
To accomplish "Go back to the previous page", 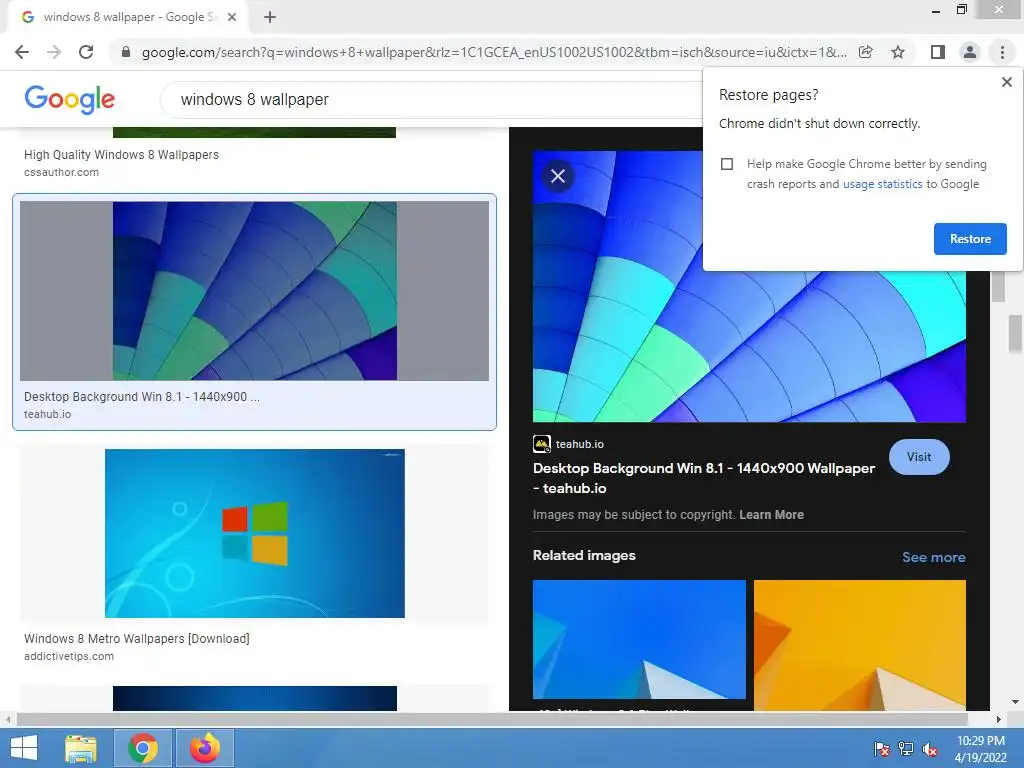I will pyautogui.click(x=22, y=52).
